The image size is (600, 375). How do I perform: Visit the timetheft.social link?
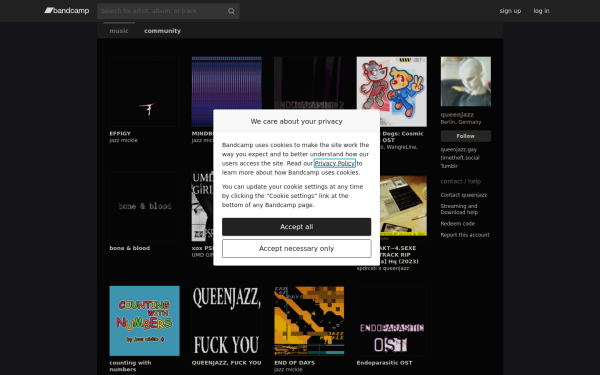pos(460,158)
